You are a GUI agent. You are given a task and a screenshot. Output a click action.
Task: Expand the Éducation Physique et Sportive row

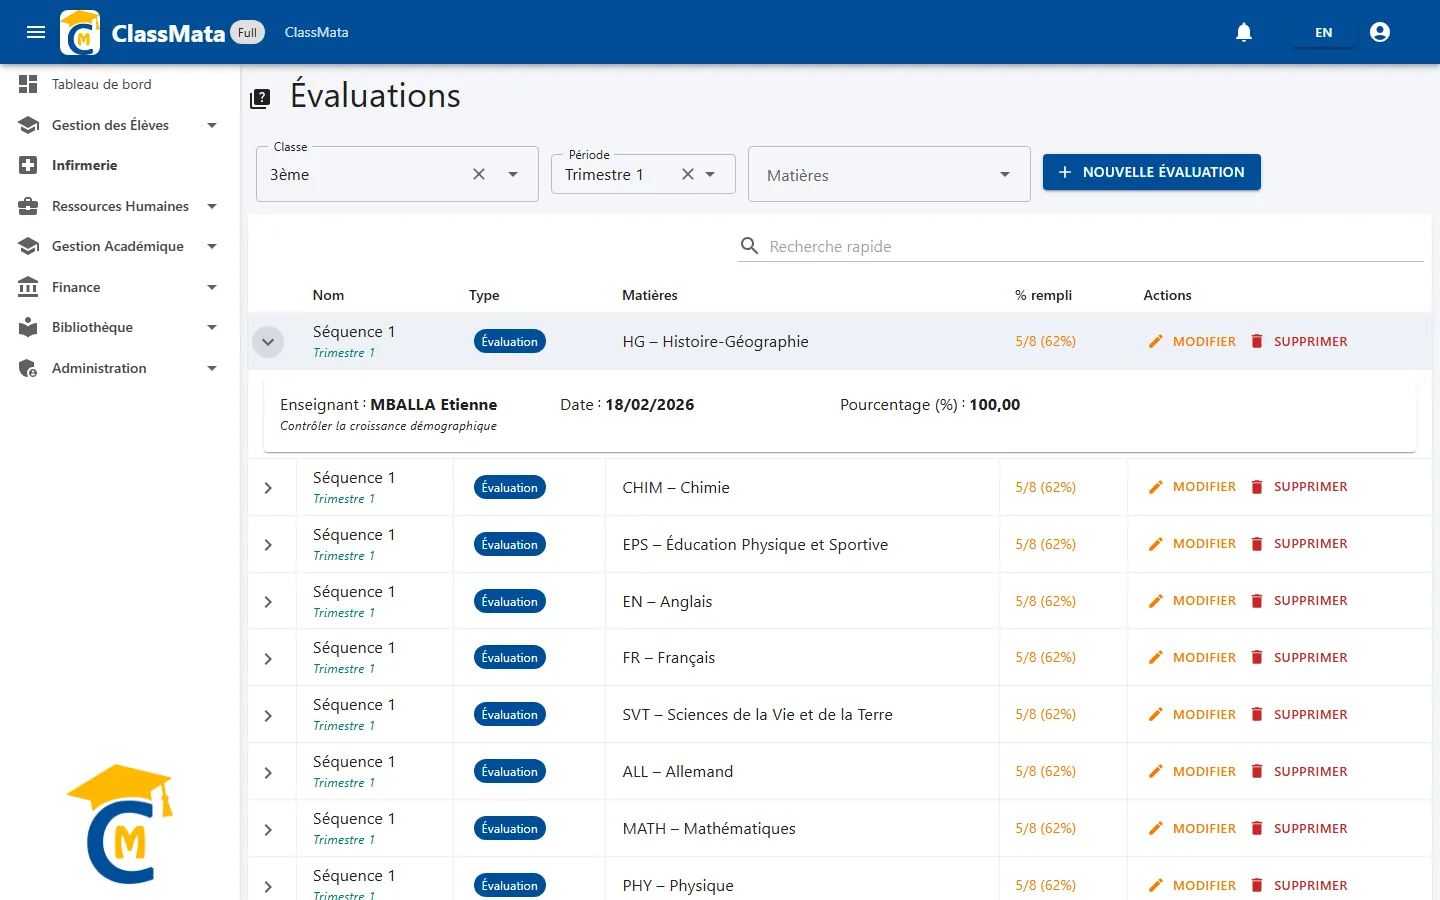coord(268,545)
